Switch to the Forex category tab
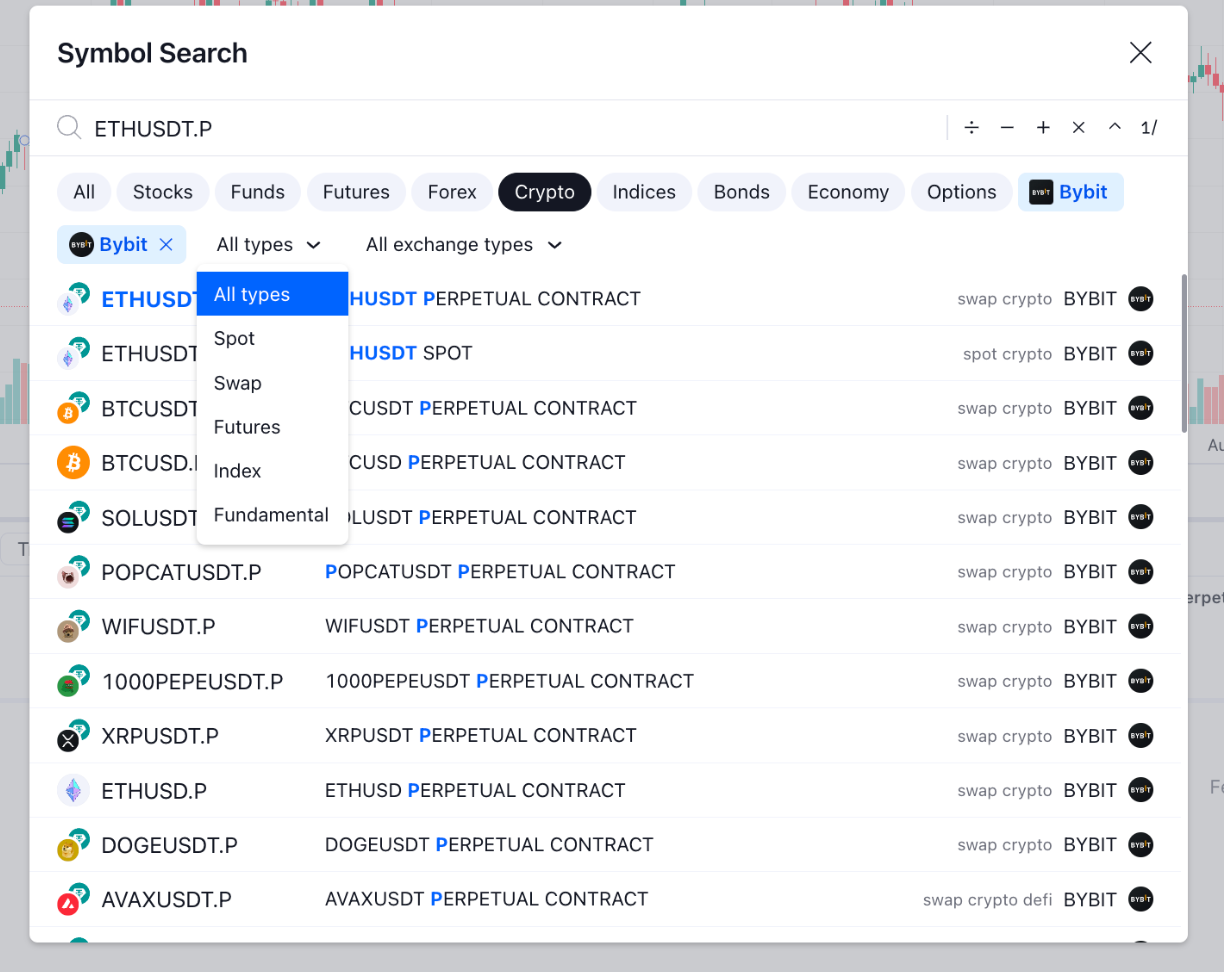The width and height of the screenshot is (1224, 972). click(452, 192)
